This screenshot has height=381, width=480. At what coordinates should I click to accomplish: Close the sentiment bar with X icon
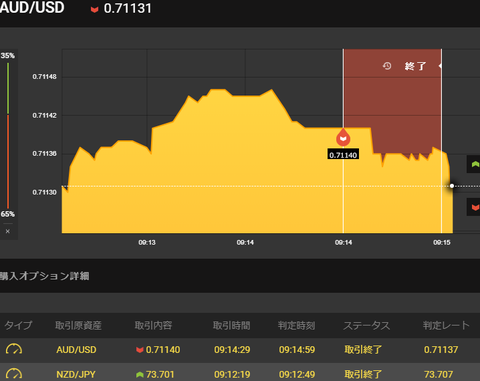(8, 231)
